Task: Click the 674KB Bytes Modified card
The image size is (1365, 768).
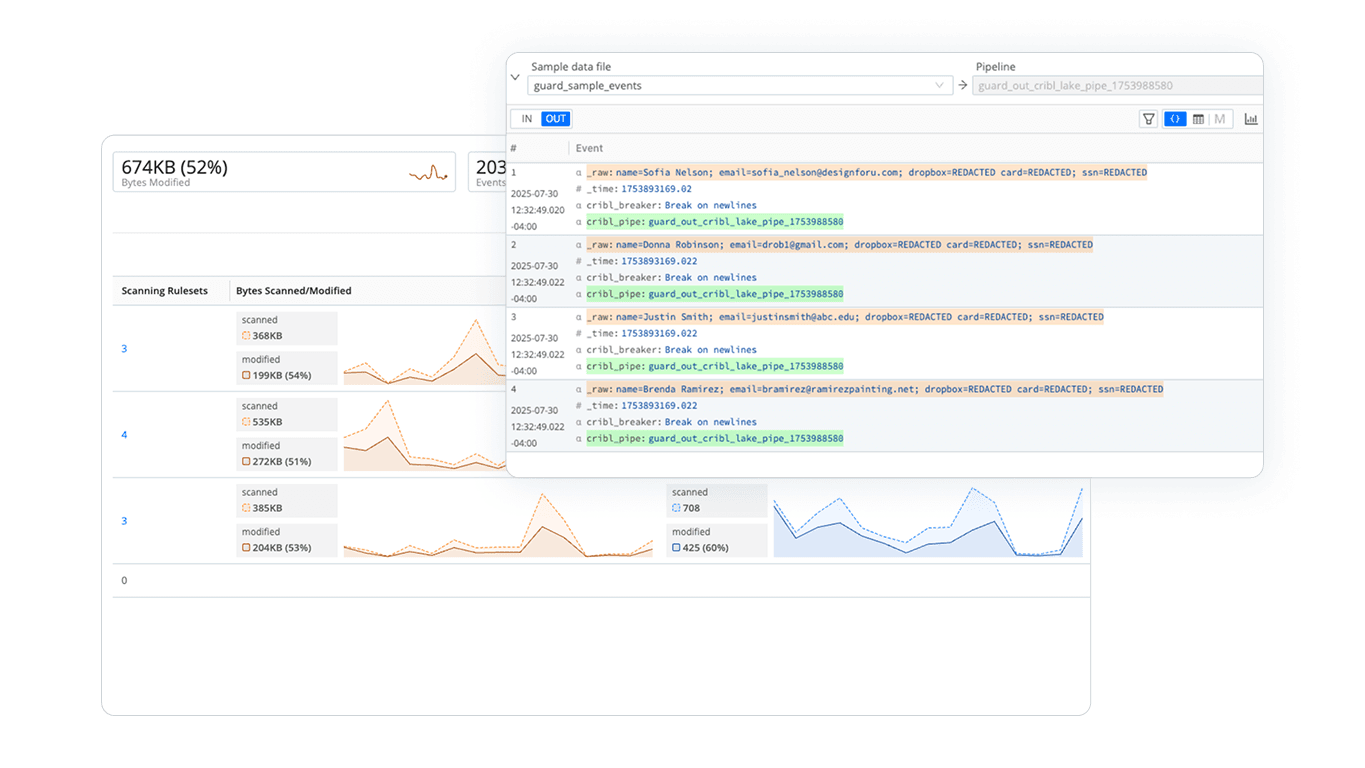Action: click(x=283, y=172)
